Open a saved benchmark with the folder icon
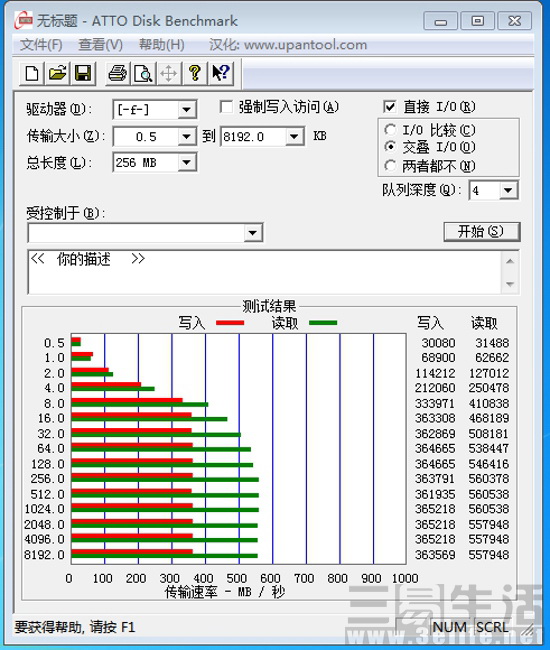This screenshot has width=550, height=650. [58, 74]
